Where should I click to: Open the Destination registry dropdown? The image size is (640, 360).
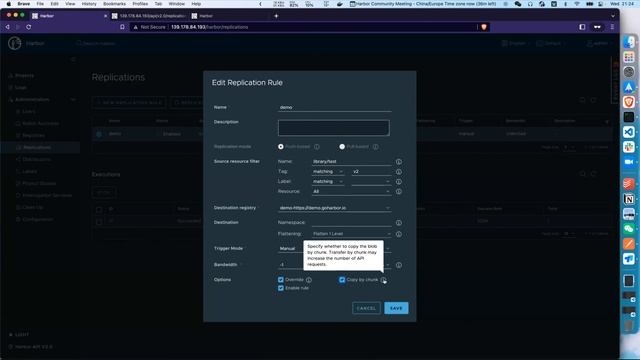[335, 208]
